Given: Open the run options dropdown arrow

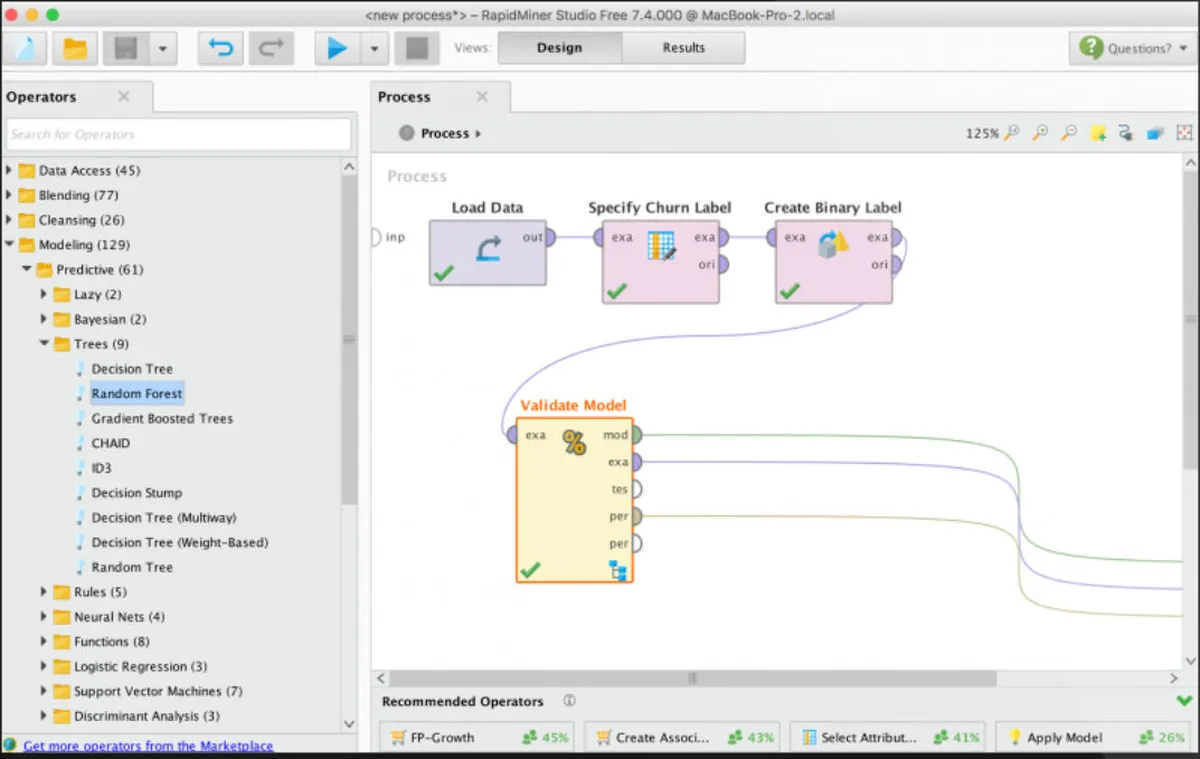Looking at the screenshot, I should (x=374, y=48).
